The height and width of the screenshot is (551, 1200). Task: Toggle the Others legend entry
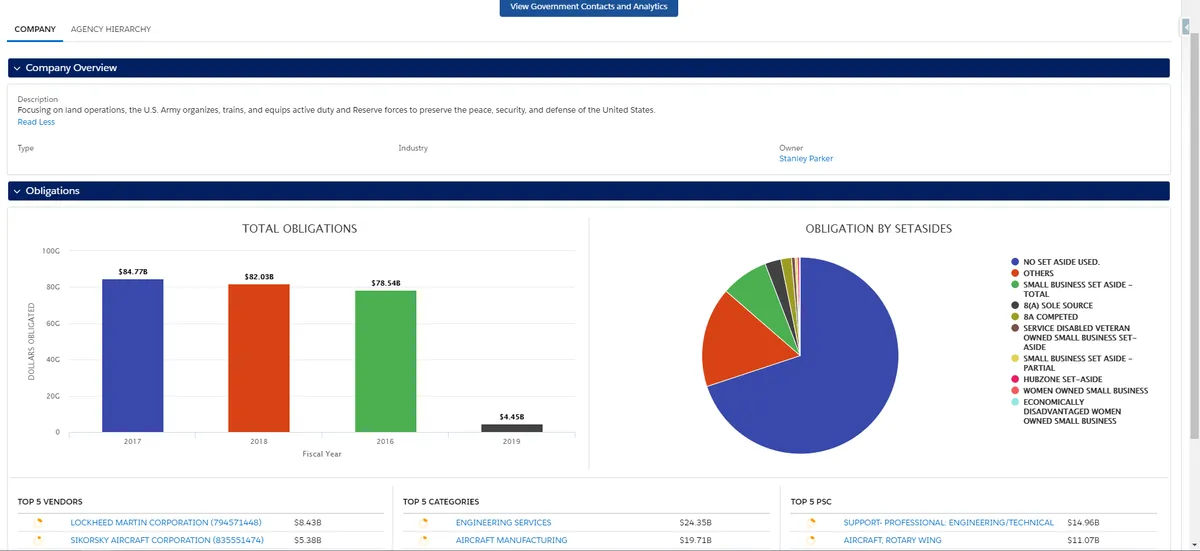pyautogui.click(x=1033, y=273)
